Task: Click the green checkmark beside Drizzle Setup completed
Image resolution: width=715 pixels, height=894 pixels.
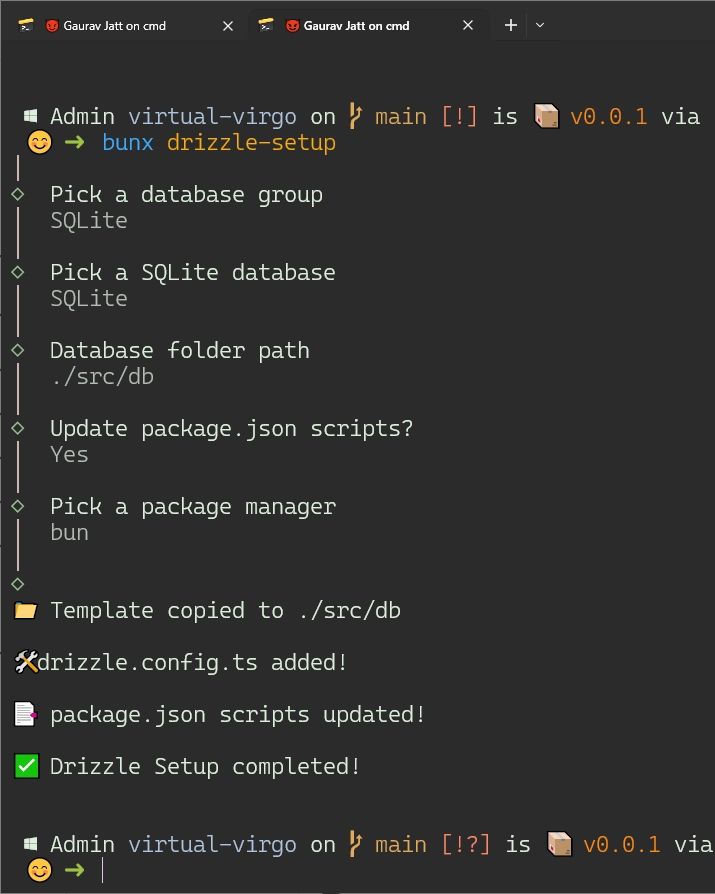Action: point(26,766)
